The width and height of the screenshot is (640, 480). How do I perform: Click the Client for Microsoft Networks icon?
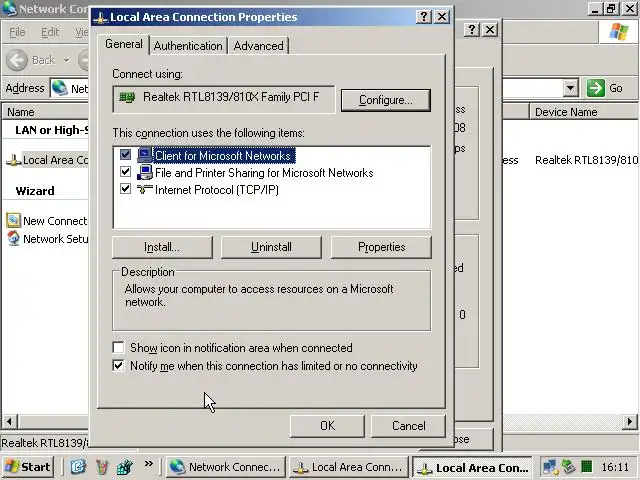pyautogui.click(x=144, y=155)
